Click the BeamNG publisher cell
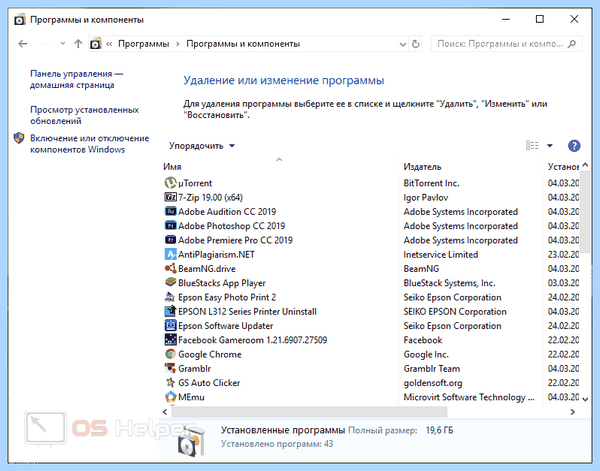Viewport: 600px width, 471px height. click(421, 269)
